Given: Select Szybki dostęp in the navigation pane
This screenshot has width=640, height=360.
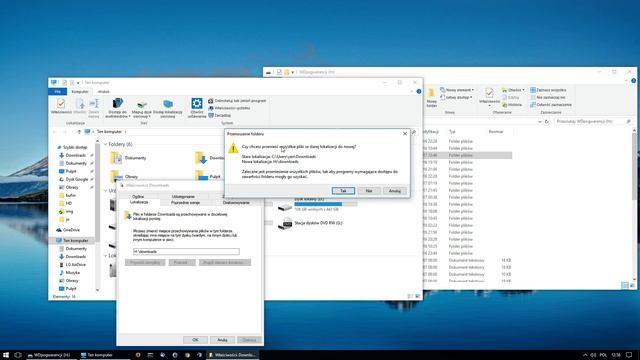Looking at the screenshot, I should [73, 147].
